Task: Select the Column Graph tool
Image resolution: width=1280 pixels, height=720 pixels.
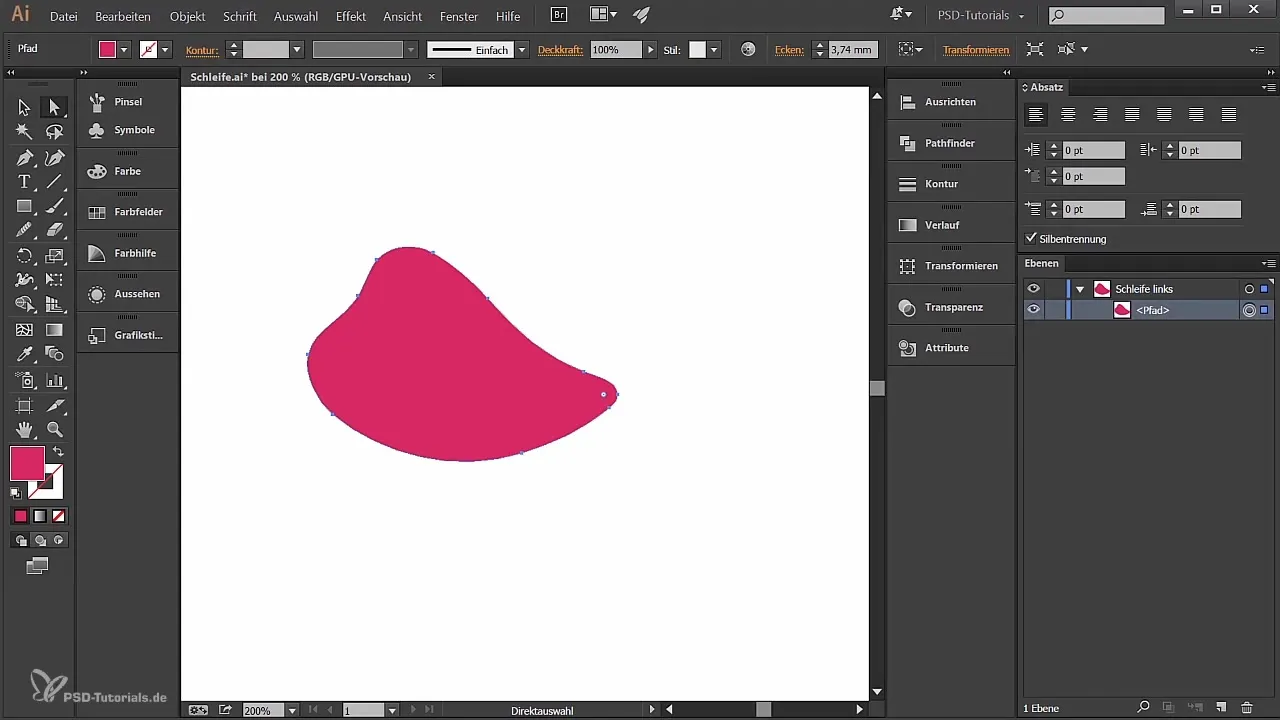Action: click(x=55, y=380)
